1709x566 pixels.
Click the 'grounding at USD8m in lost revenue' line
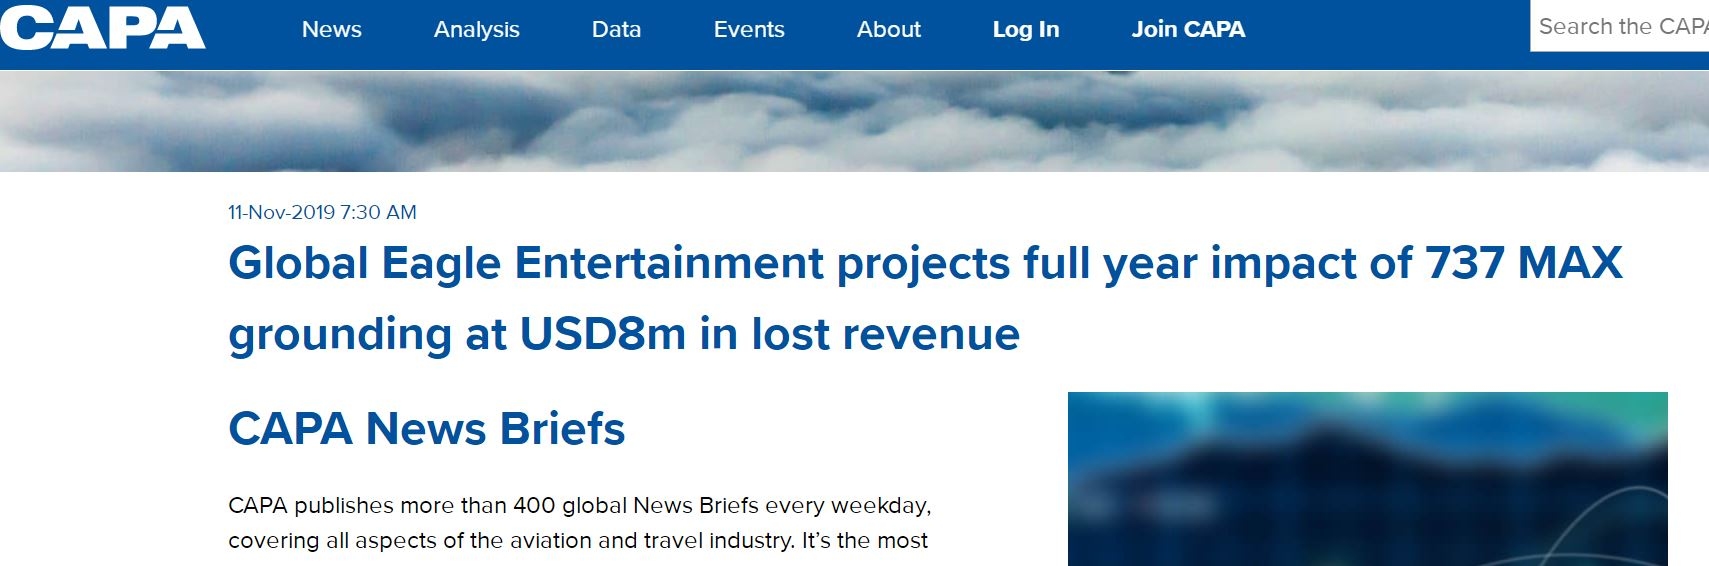[623, 334]
